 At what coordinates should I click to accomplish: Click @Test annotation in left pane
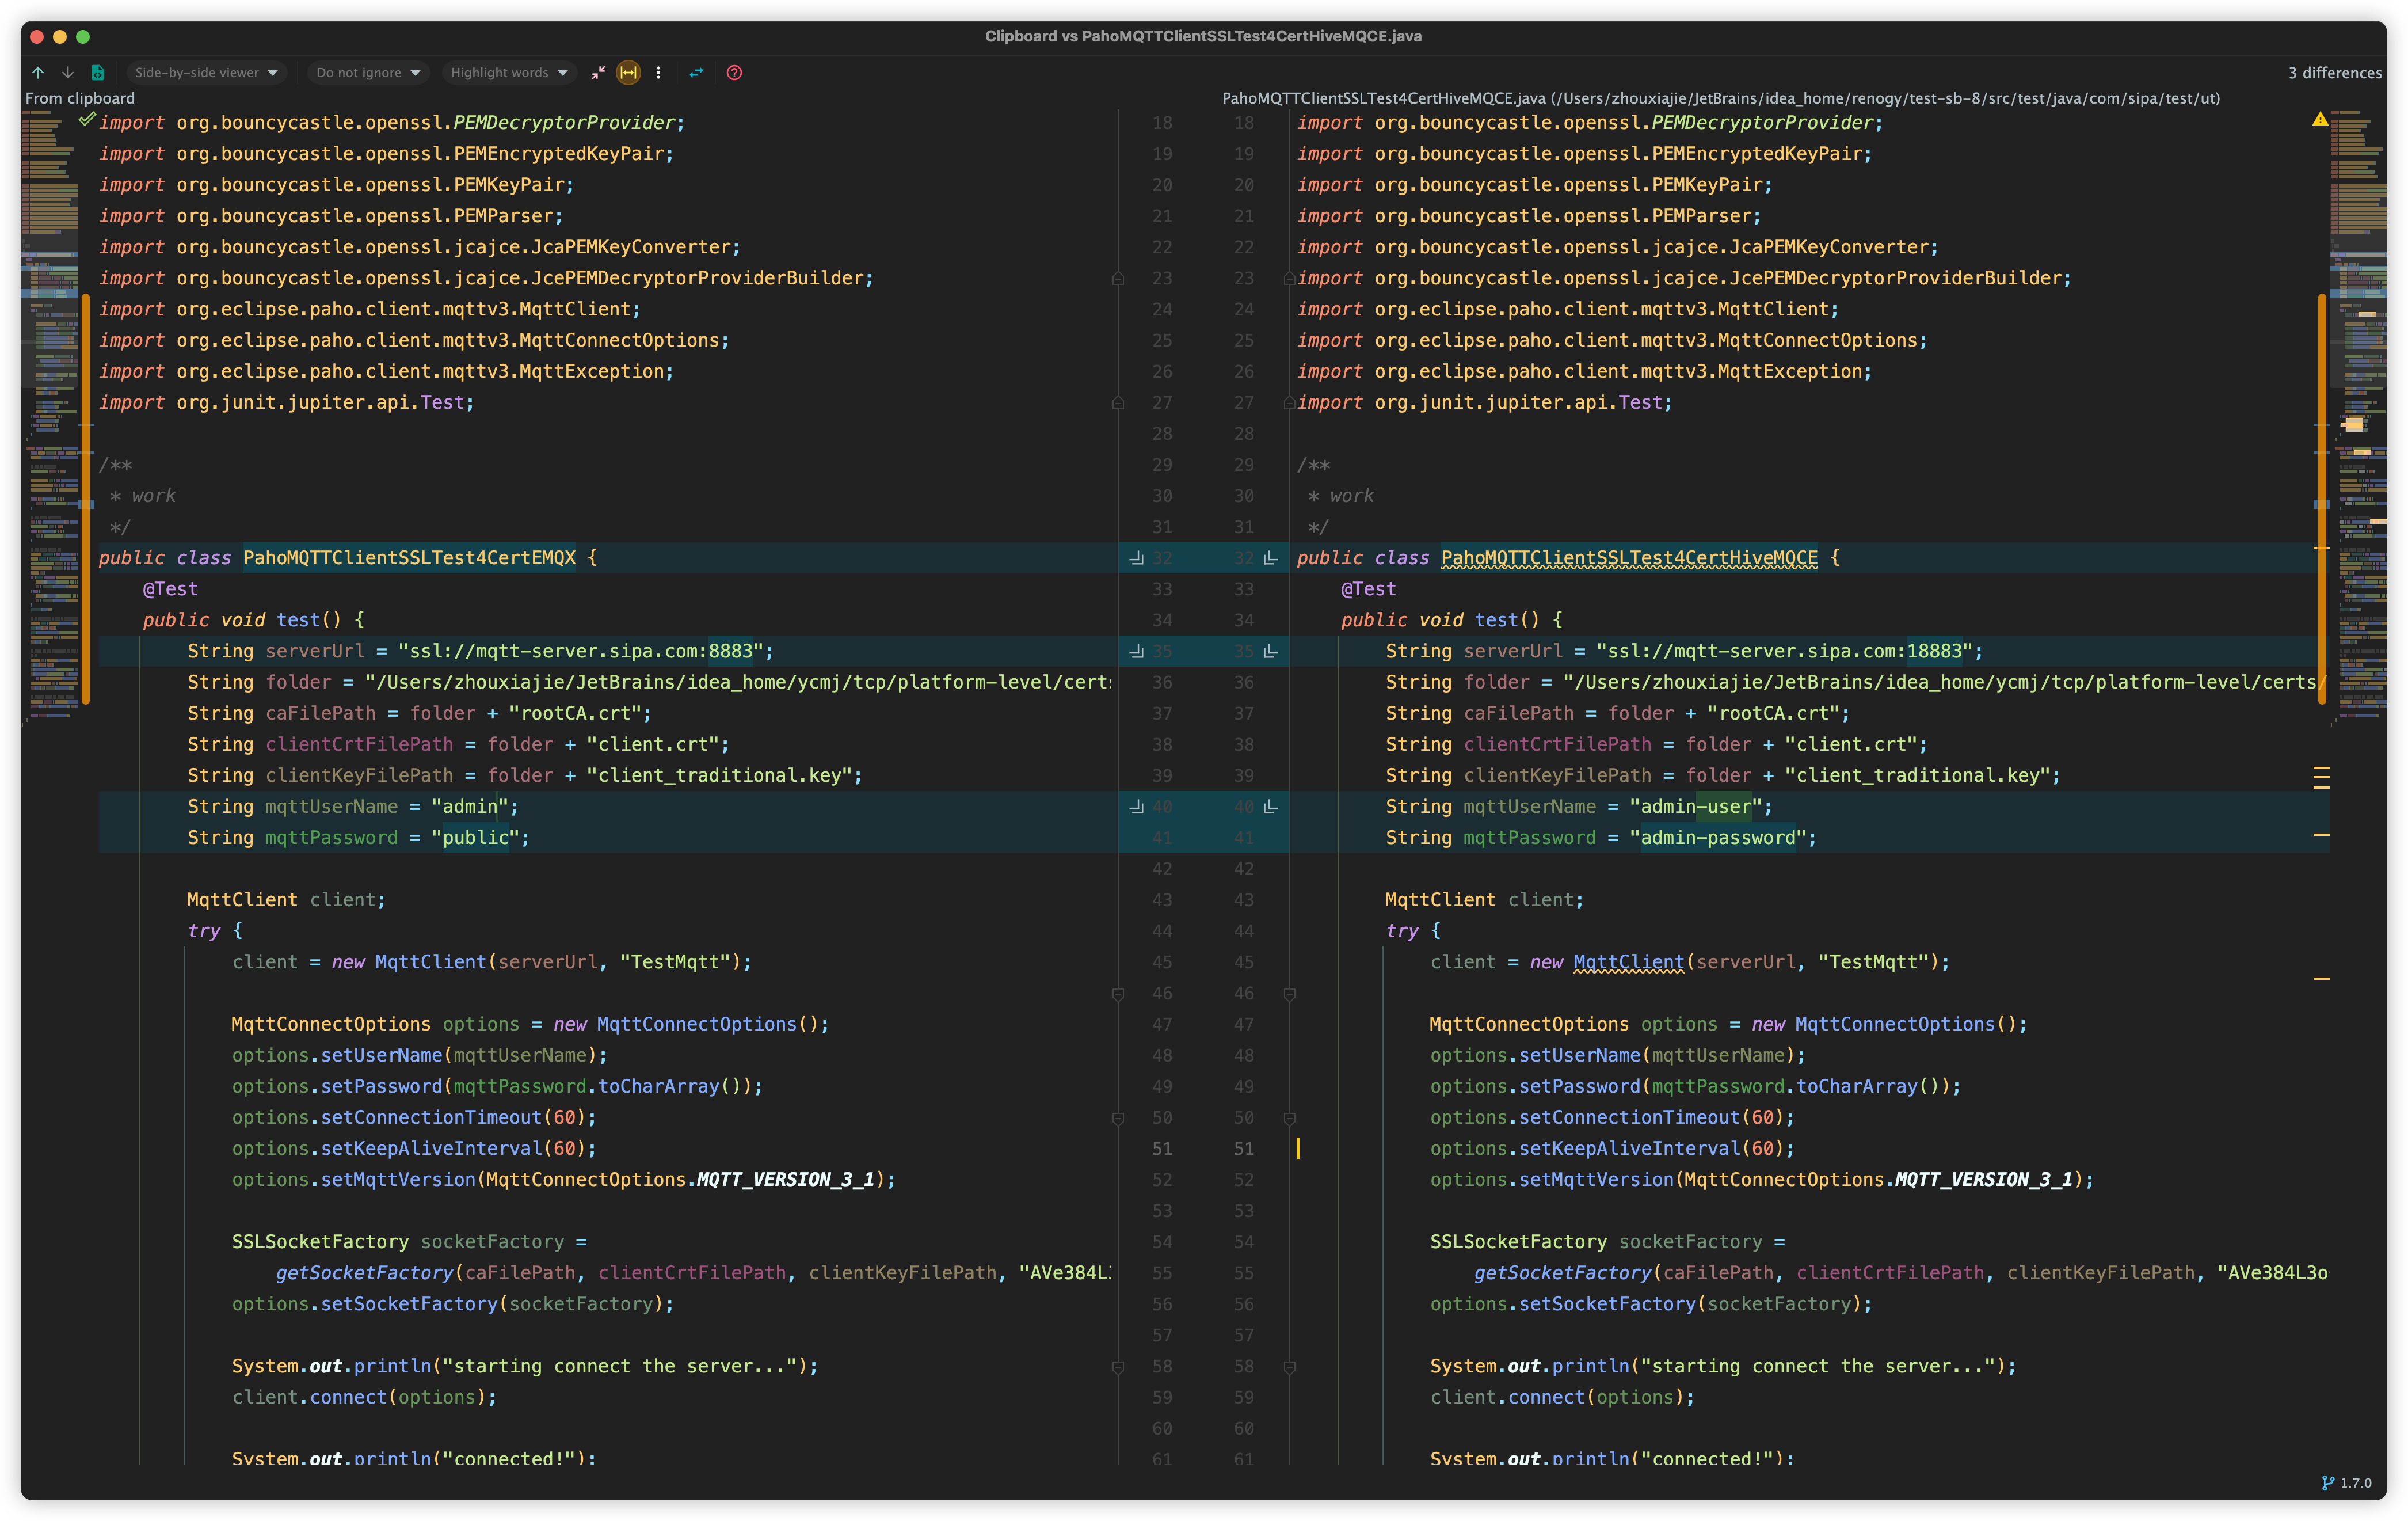click(170, 589)
